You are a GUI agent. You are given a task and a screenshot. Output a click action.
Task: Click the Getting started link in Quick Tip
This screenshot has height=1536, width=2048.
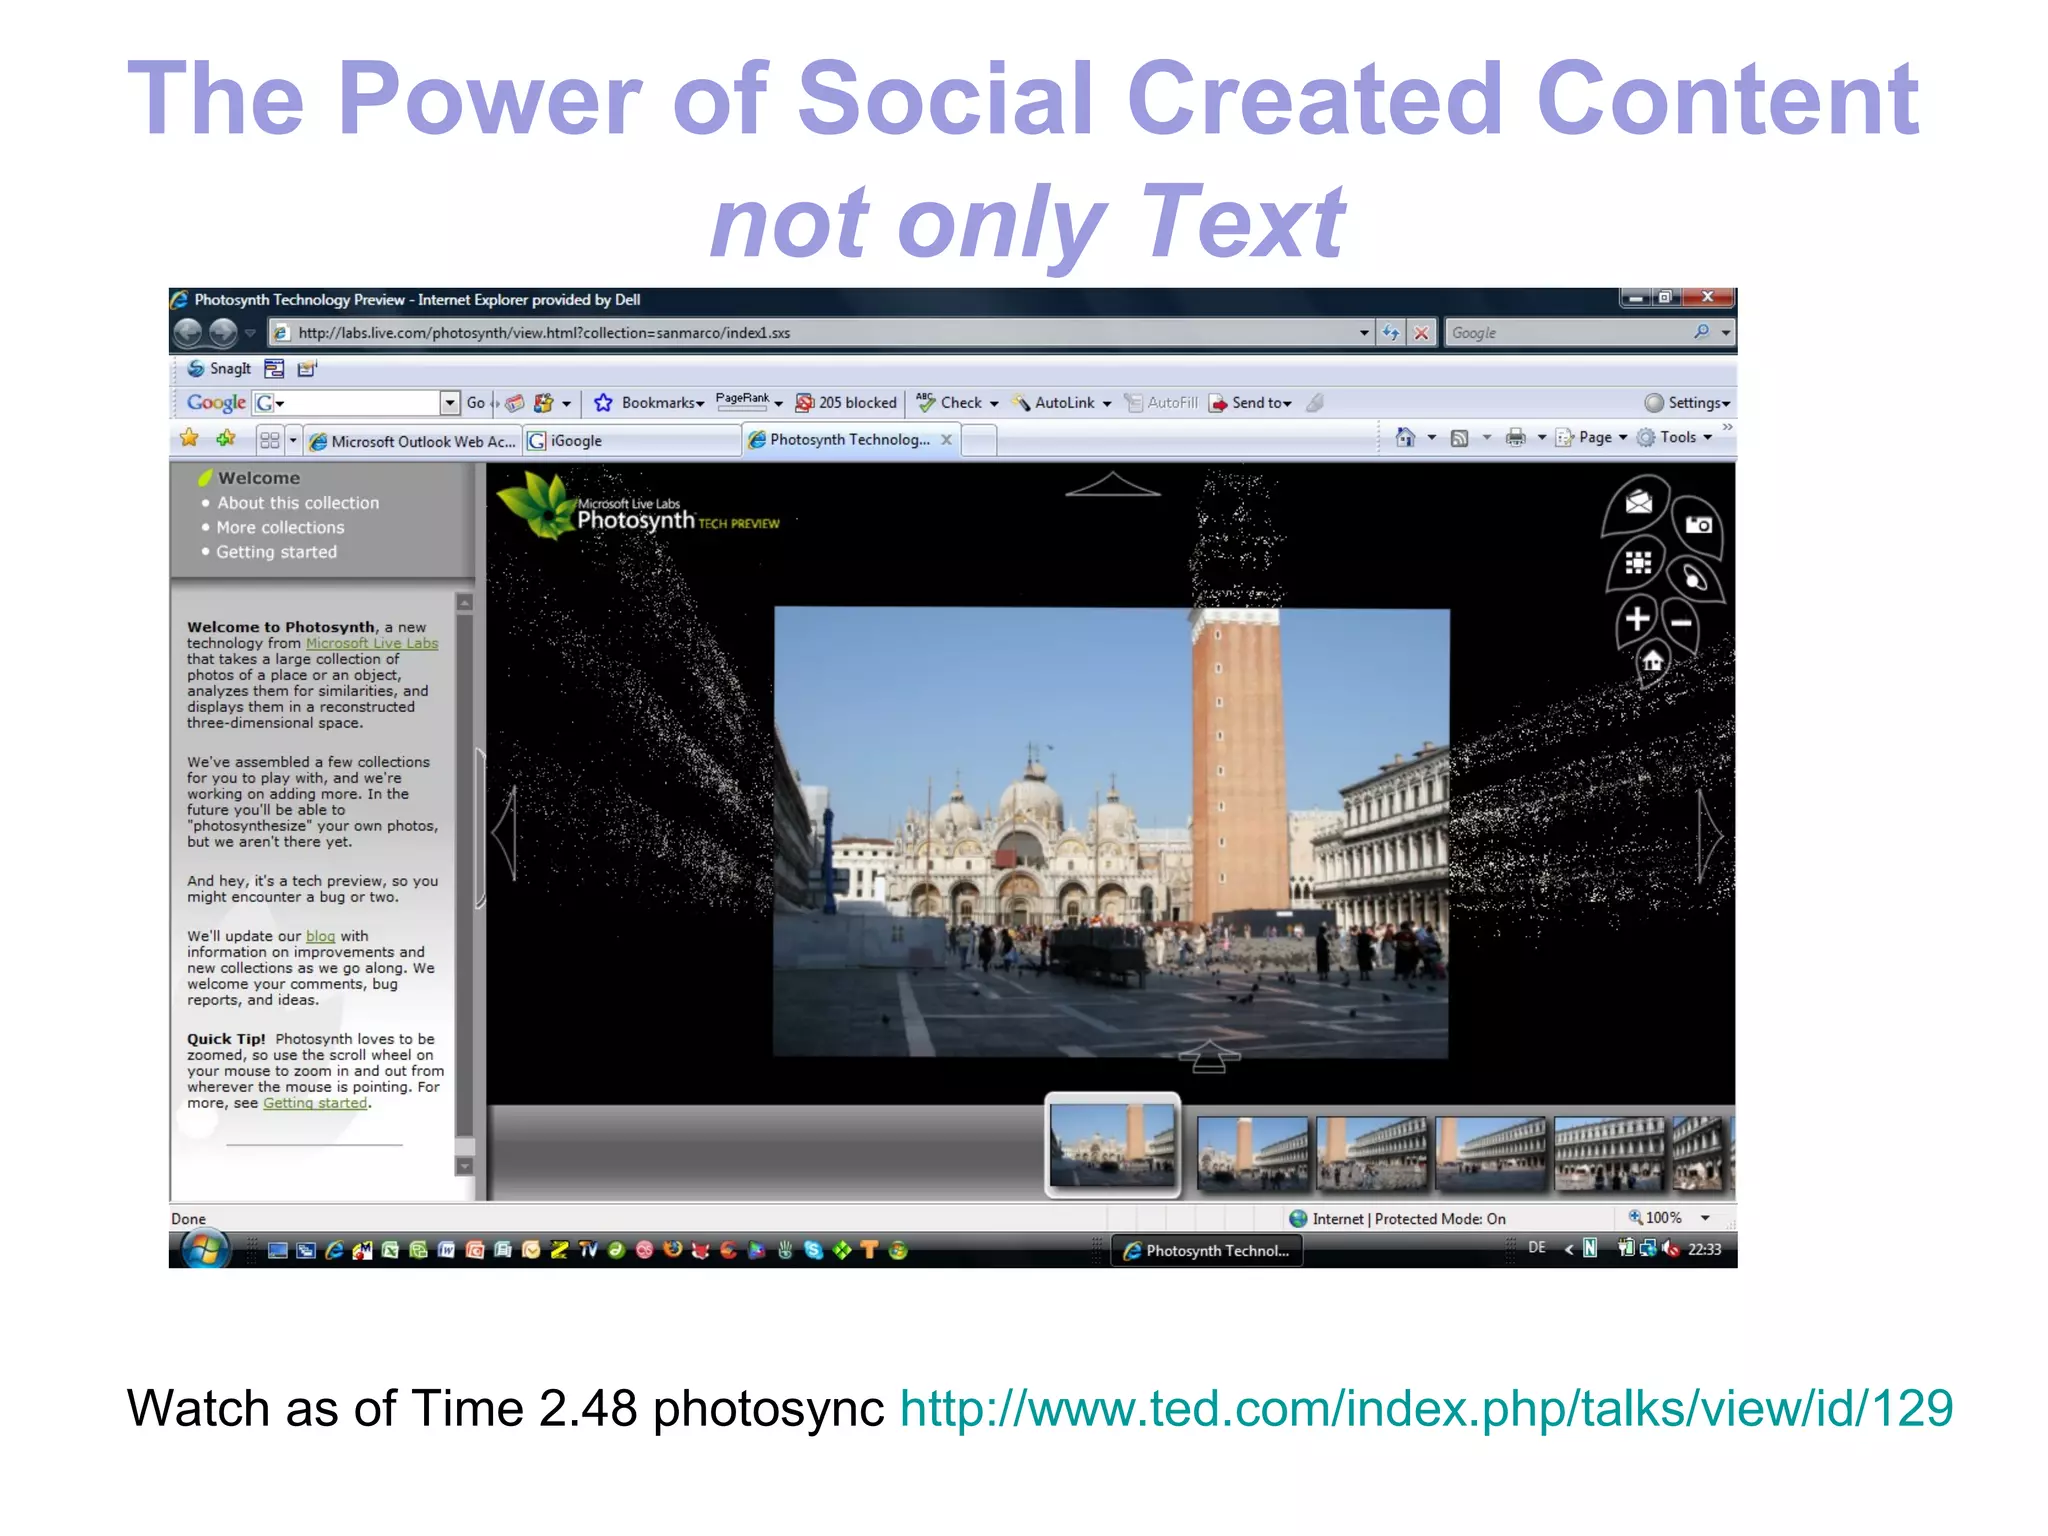tap(315, 1103)
